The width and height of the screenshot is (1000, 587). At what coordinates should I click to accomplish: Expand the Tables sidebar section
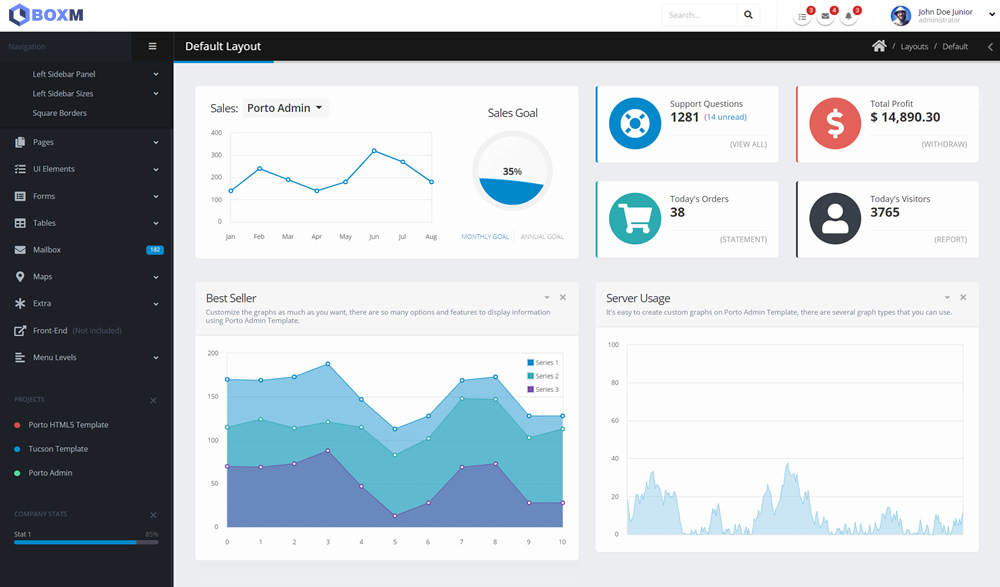tap(86, 223)
